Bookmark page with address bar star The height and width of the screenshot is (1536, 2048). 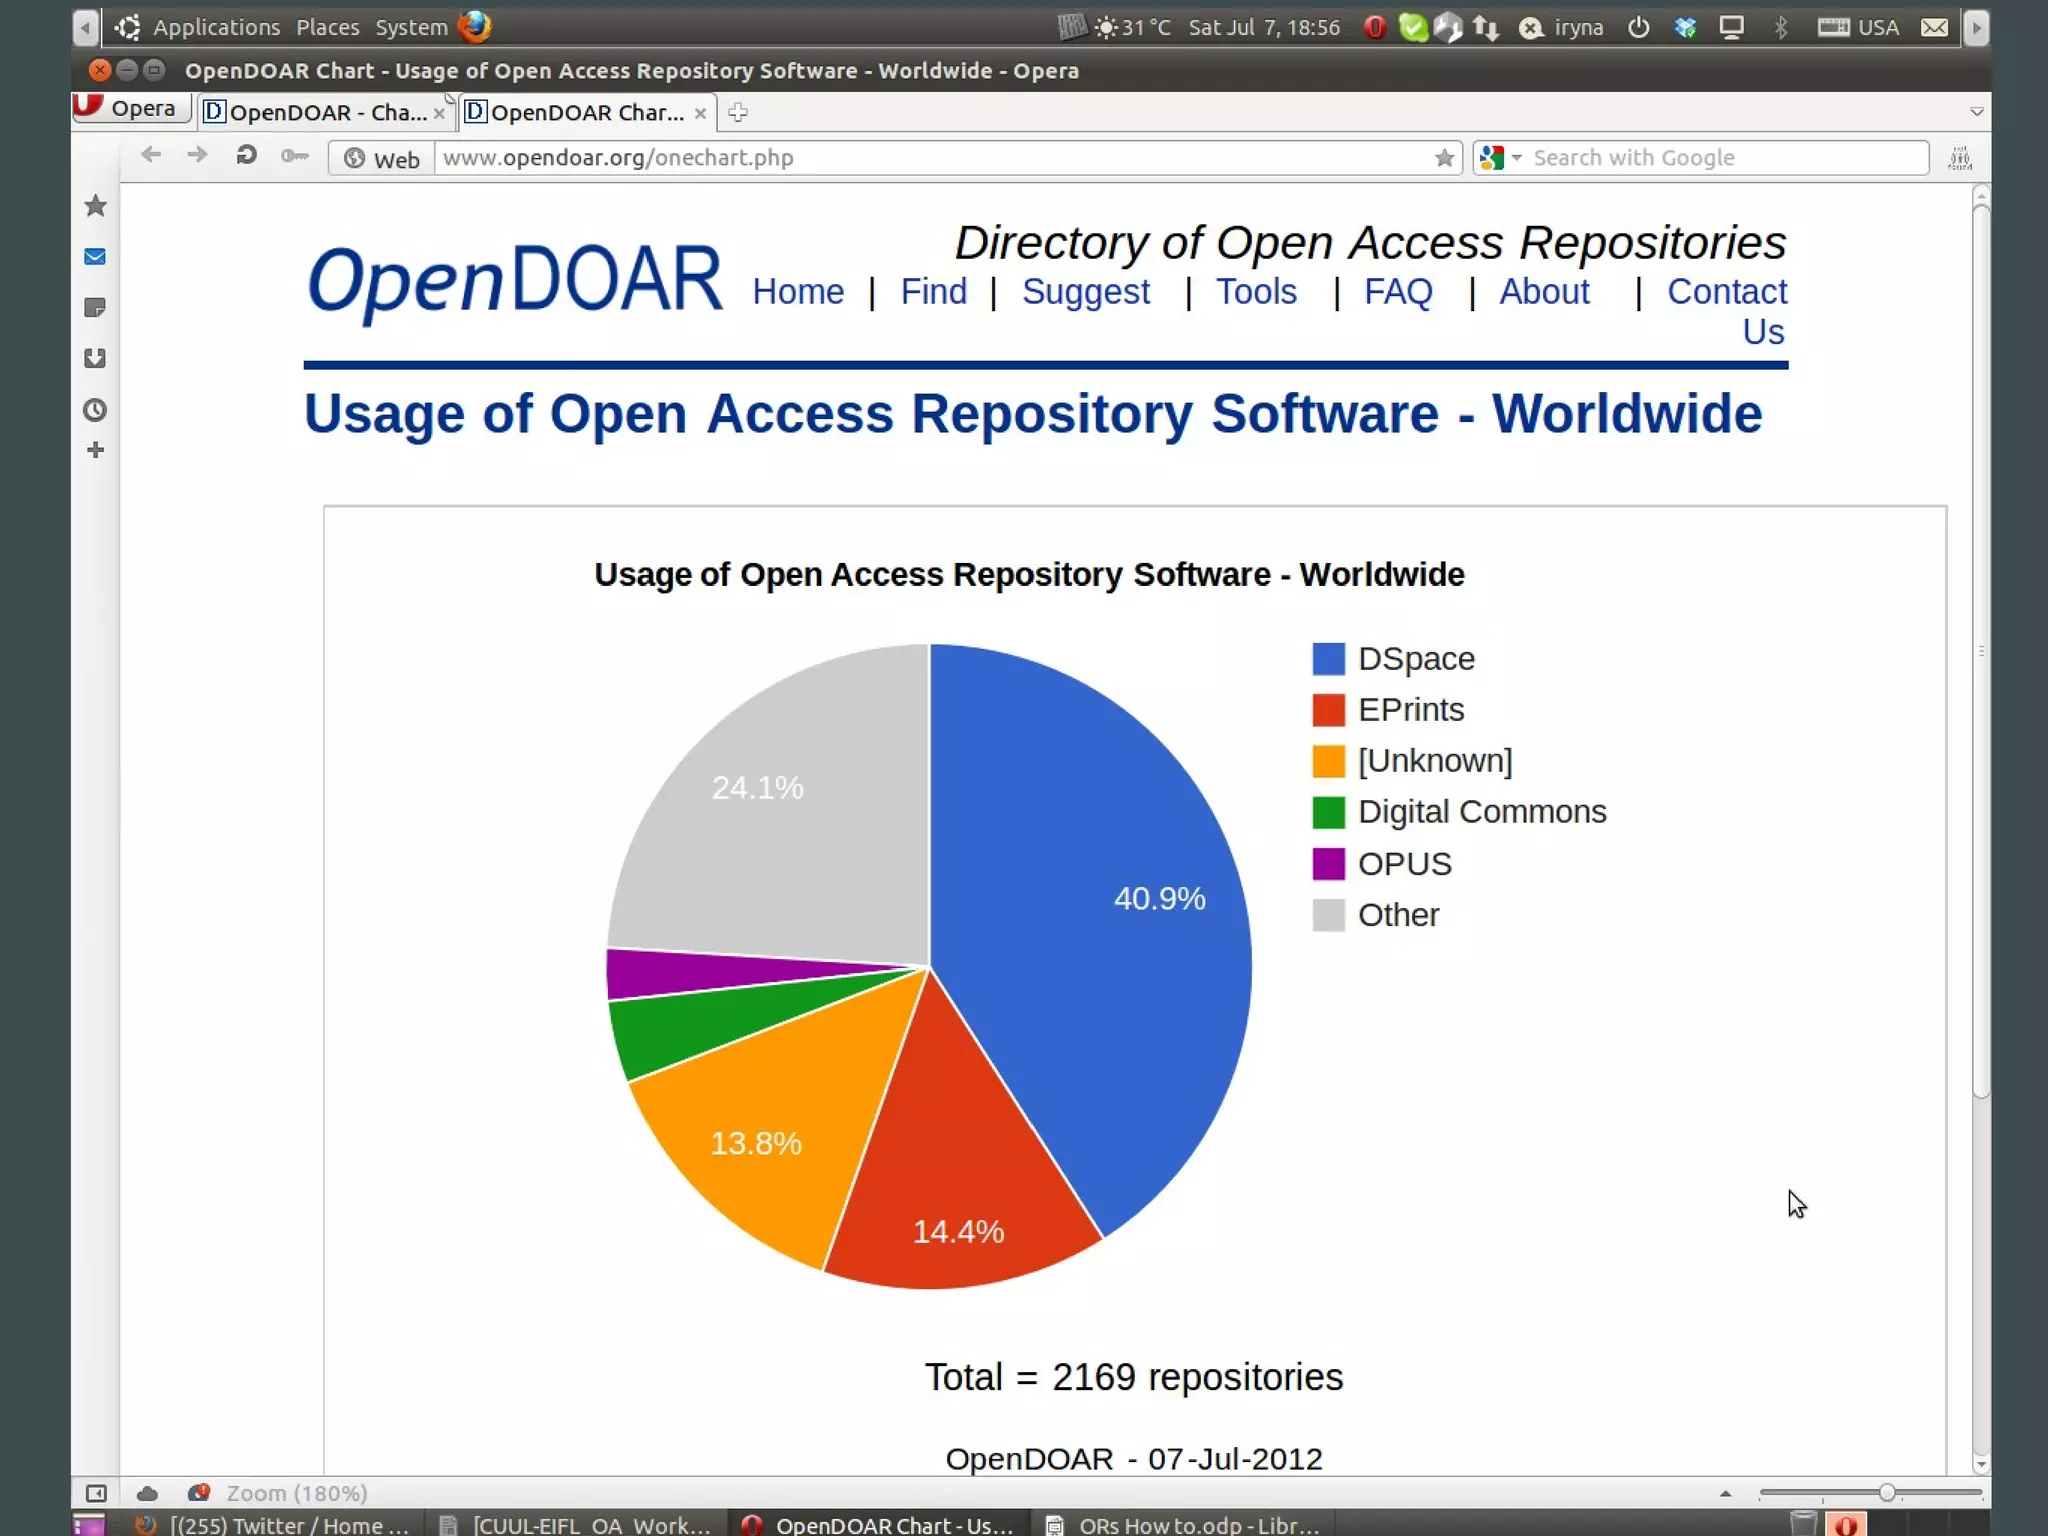(1444, 158)
